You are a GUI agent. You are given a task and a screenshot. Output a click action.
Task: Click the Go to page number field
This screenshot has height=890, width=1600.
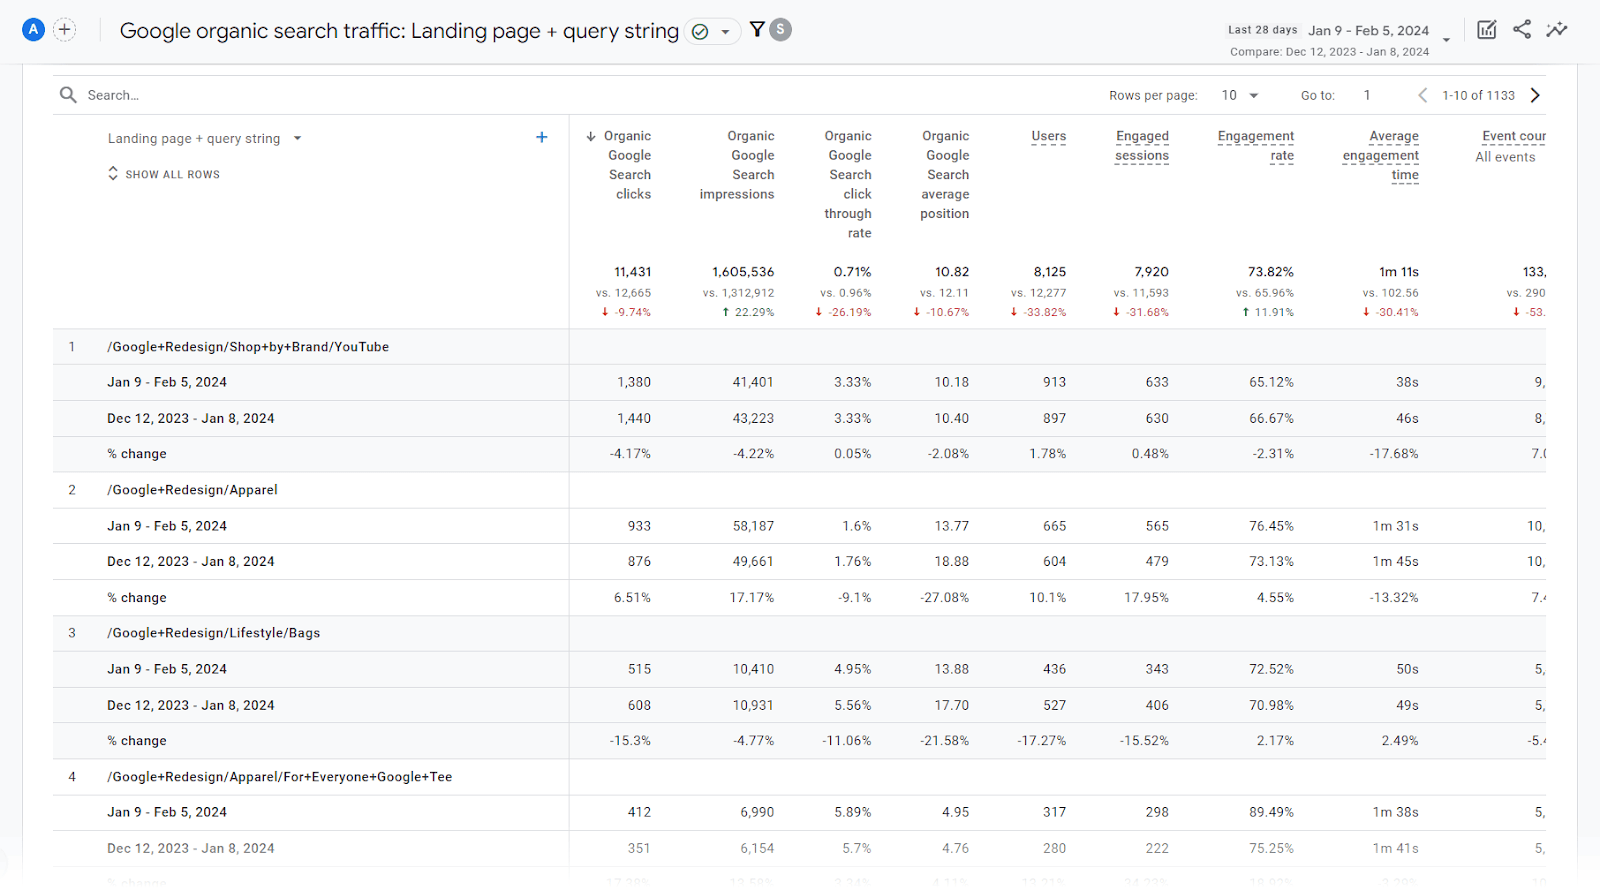click(x=1367, y=95)
